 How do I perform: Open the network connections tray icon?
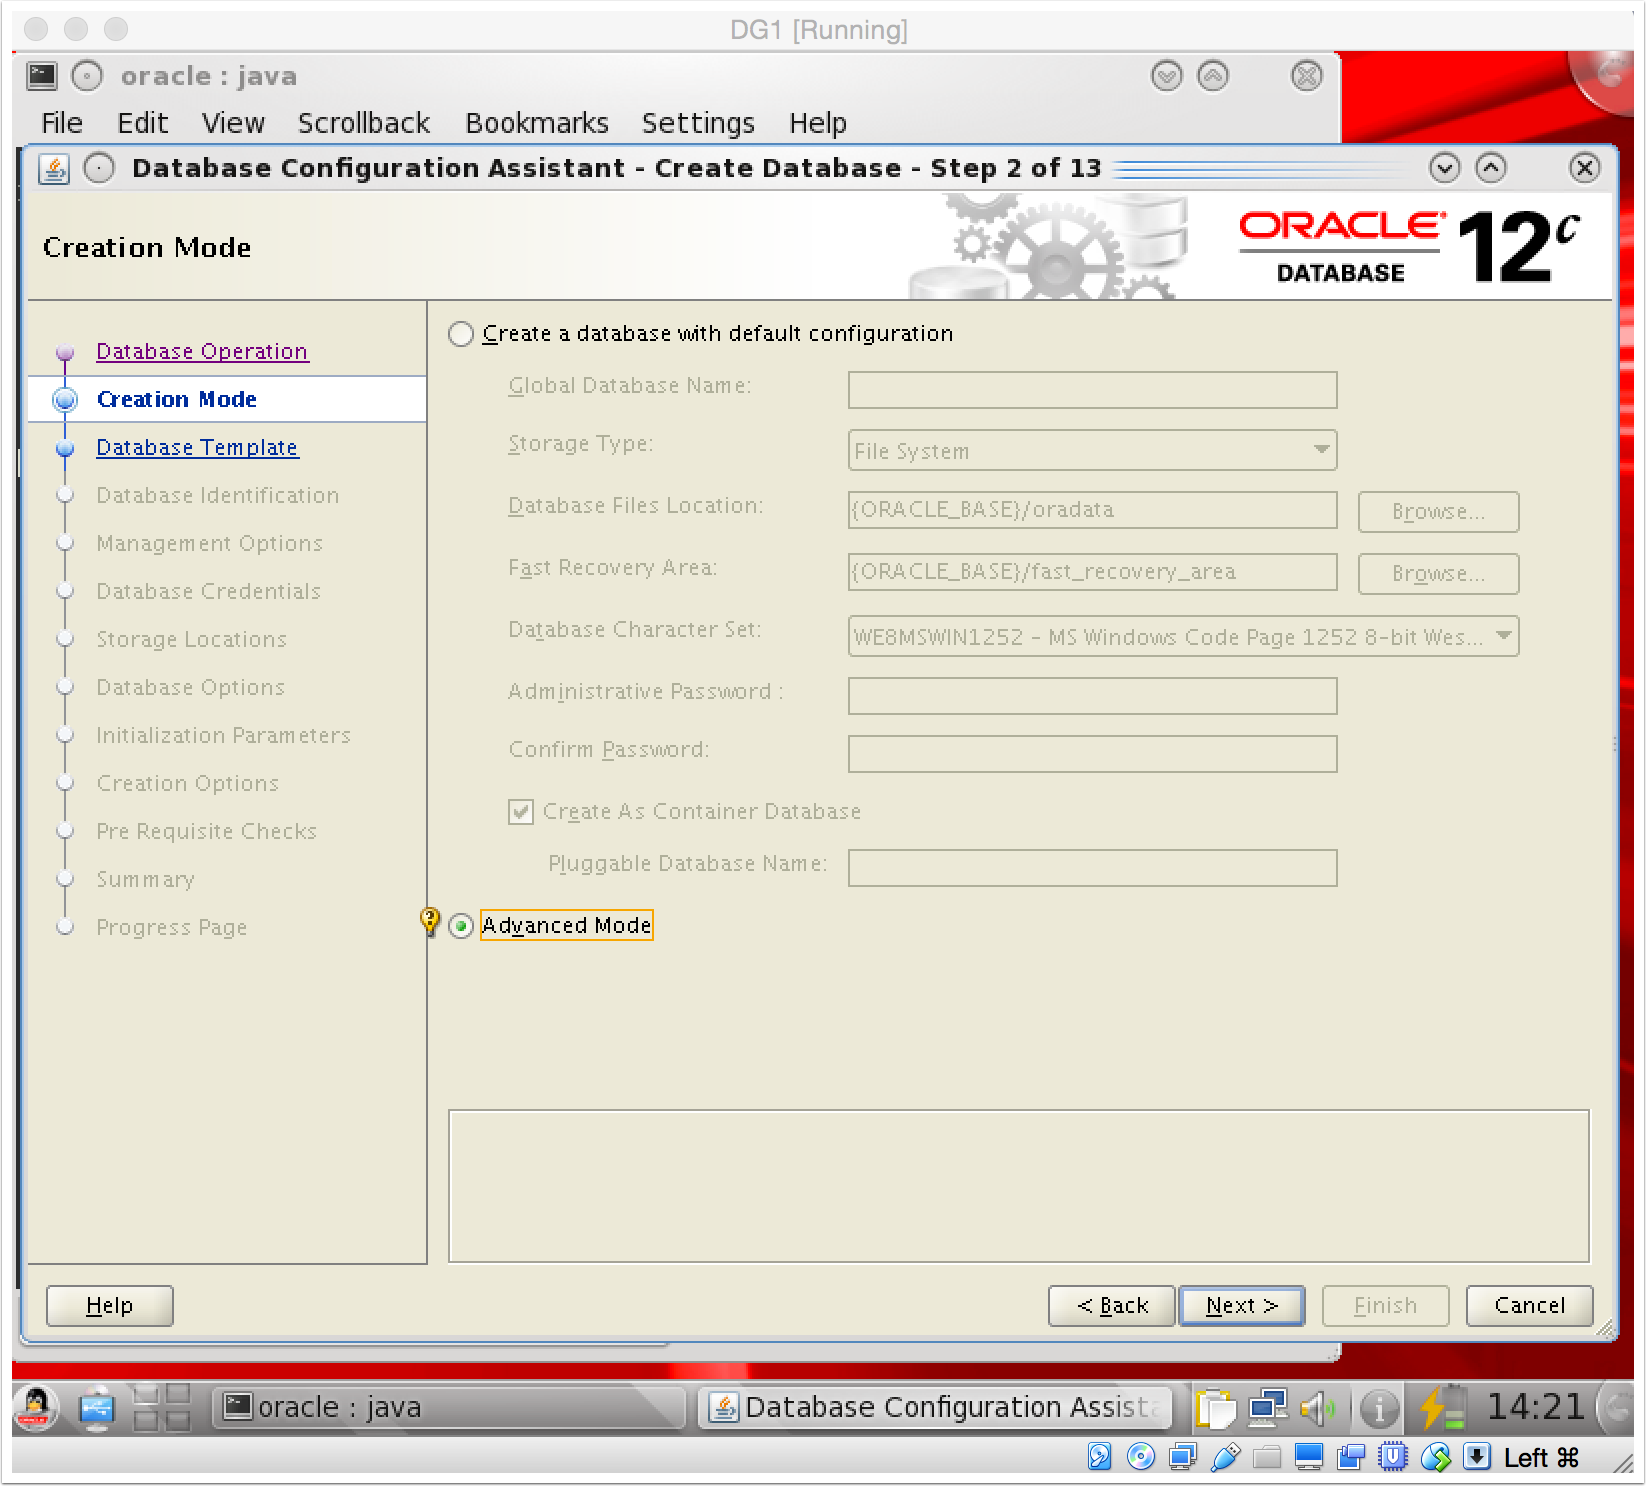pyautogui.click(x=1268, y=1409)
